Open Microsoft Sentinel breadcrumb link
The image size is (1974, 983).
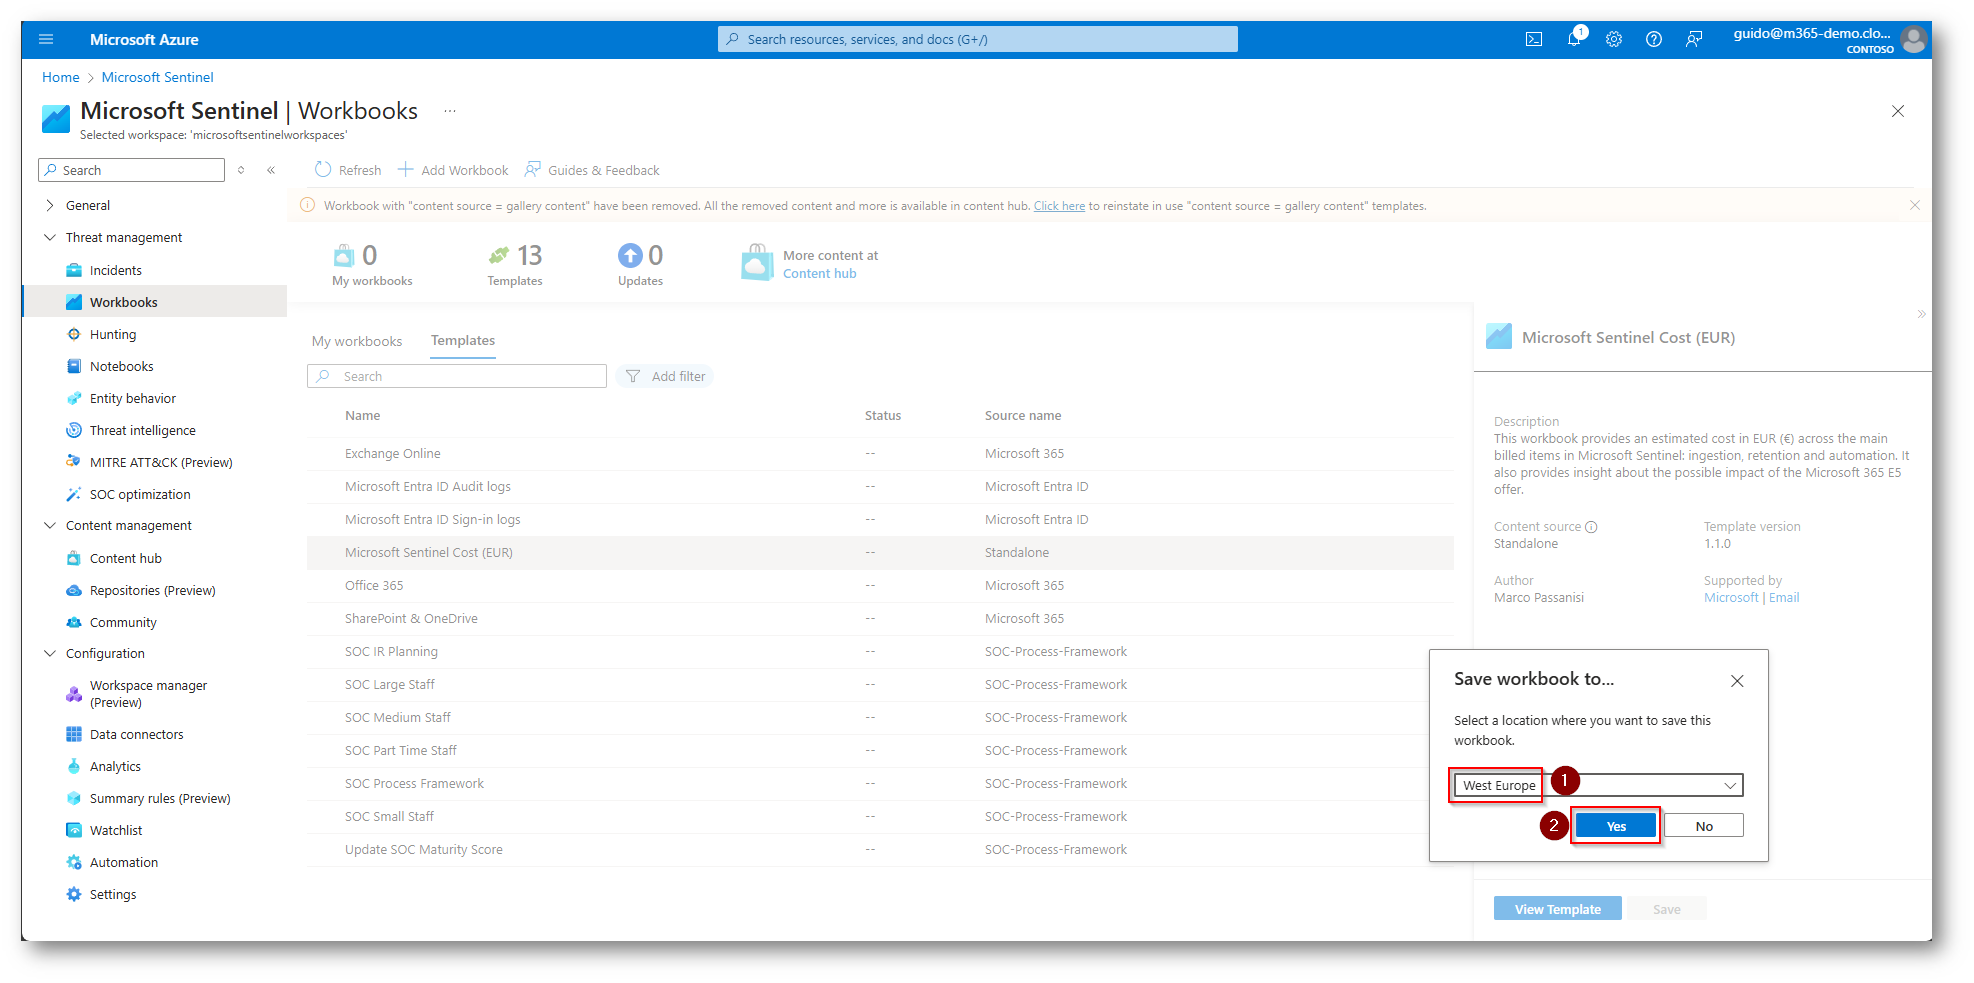[x=157, y=77]
